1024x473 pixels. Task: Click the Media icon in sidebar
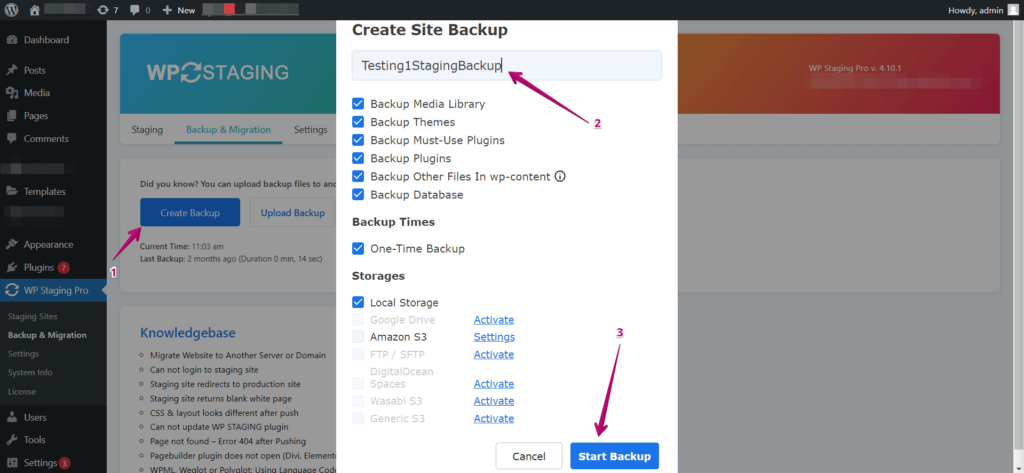click(12, 93)
